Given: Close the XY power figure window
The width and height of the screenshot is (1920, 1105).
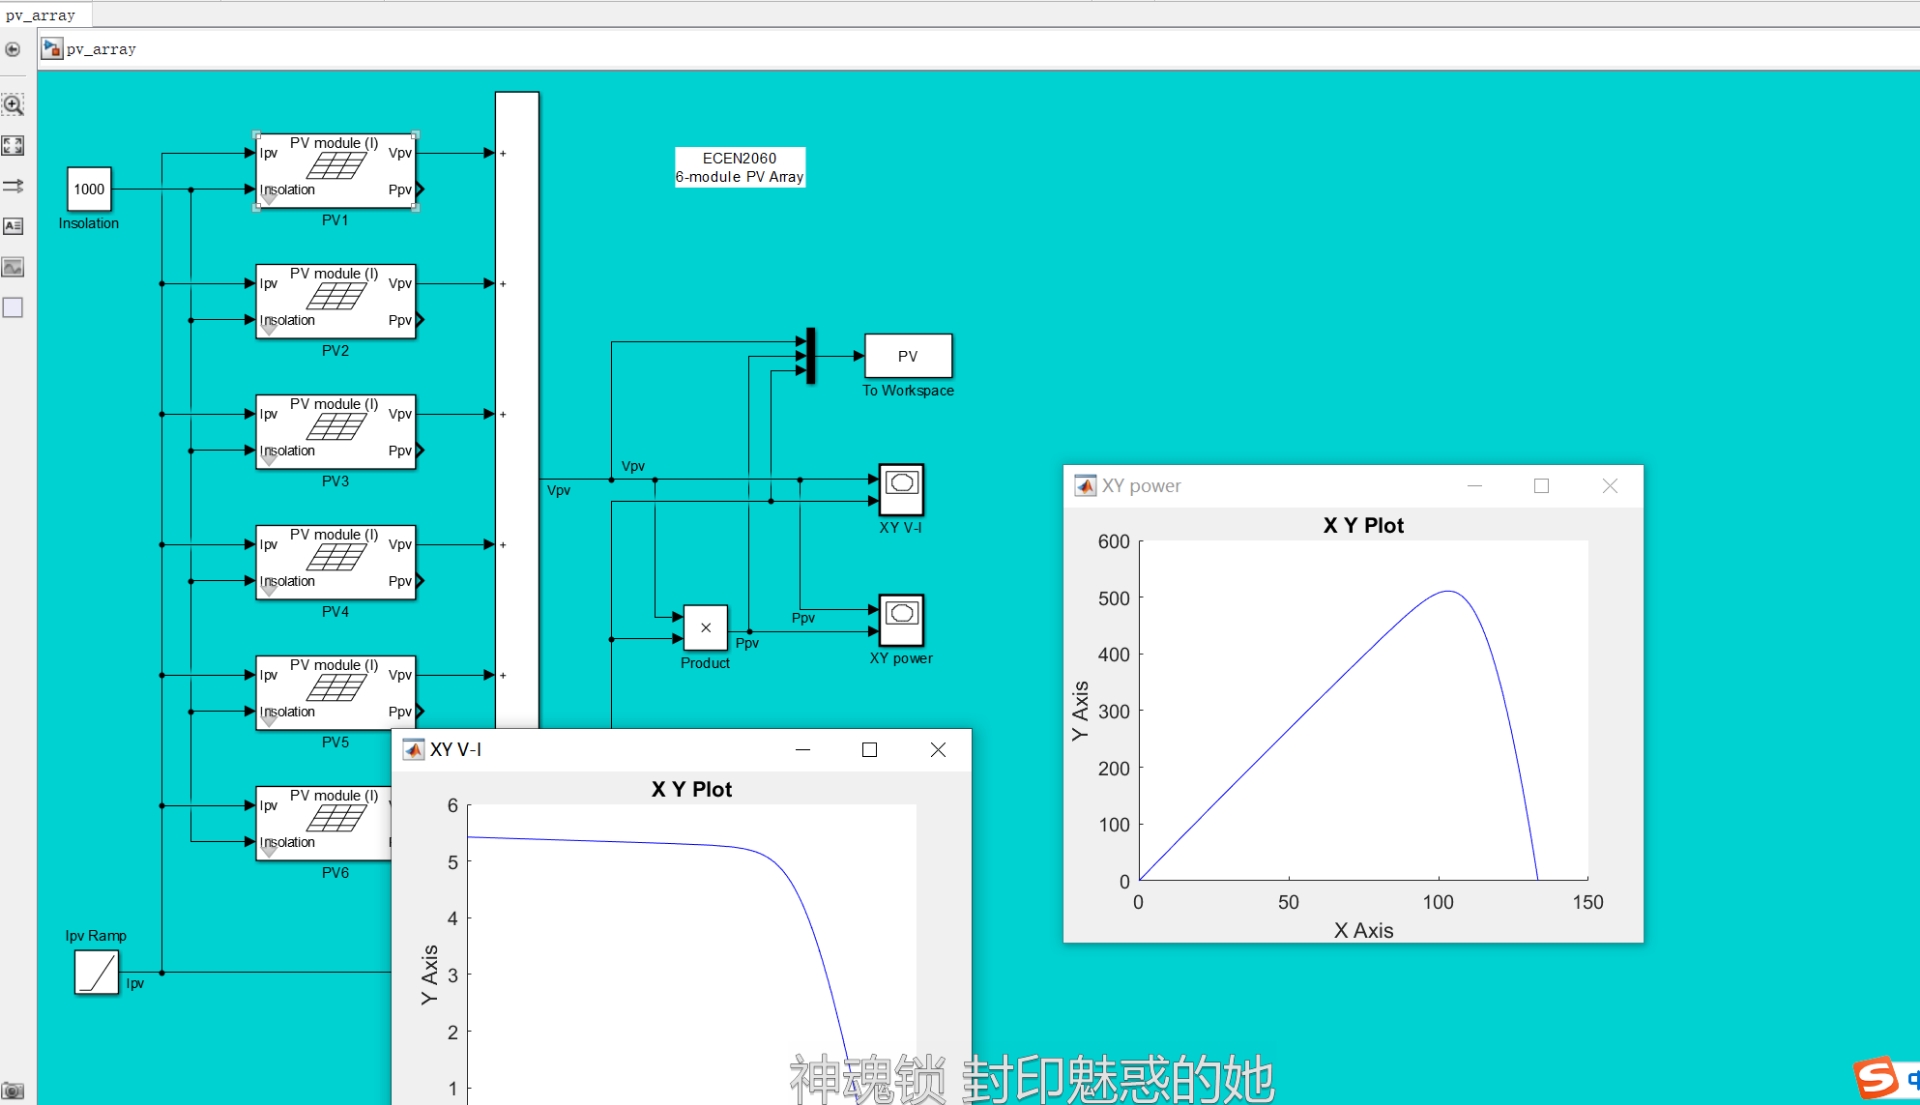Looking at the screenshot, I should (x=1609, y=486).
